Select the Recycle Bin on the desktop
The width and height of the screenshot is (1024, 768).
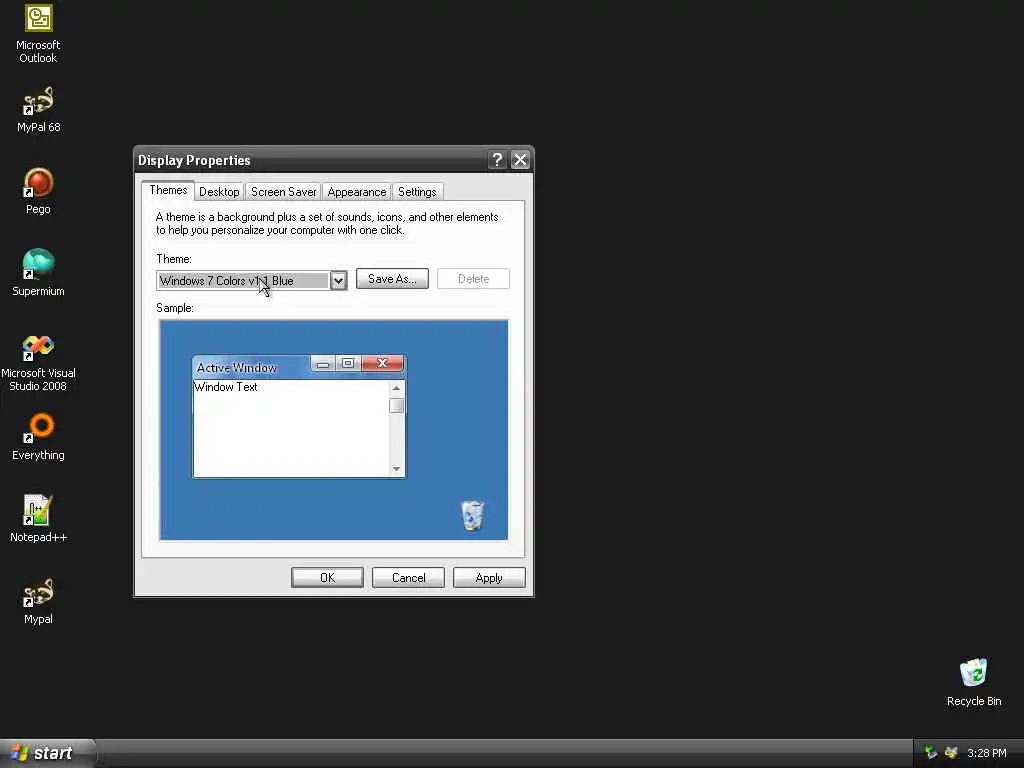[x=974, y=682]
